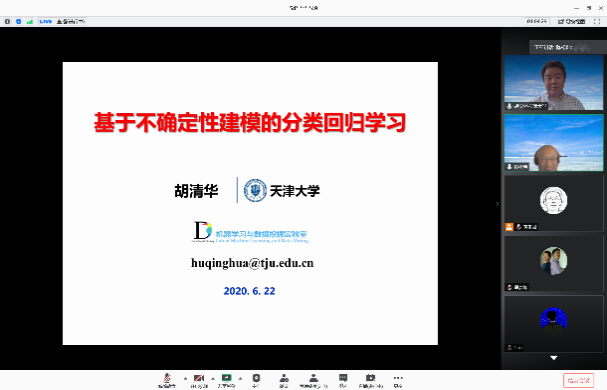Click the green network signal bars icon
This screenshot has width=607, height=390.
(29, 21)
